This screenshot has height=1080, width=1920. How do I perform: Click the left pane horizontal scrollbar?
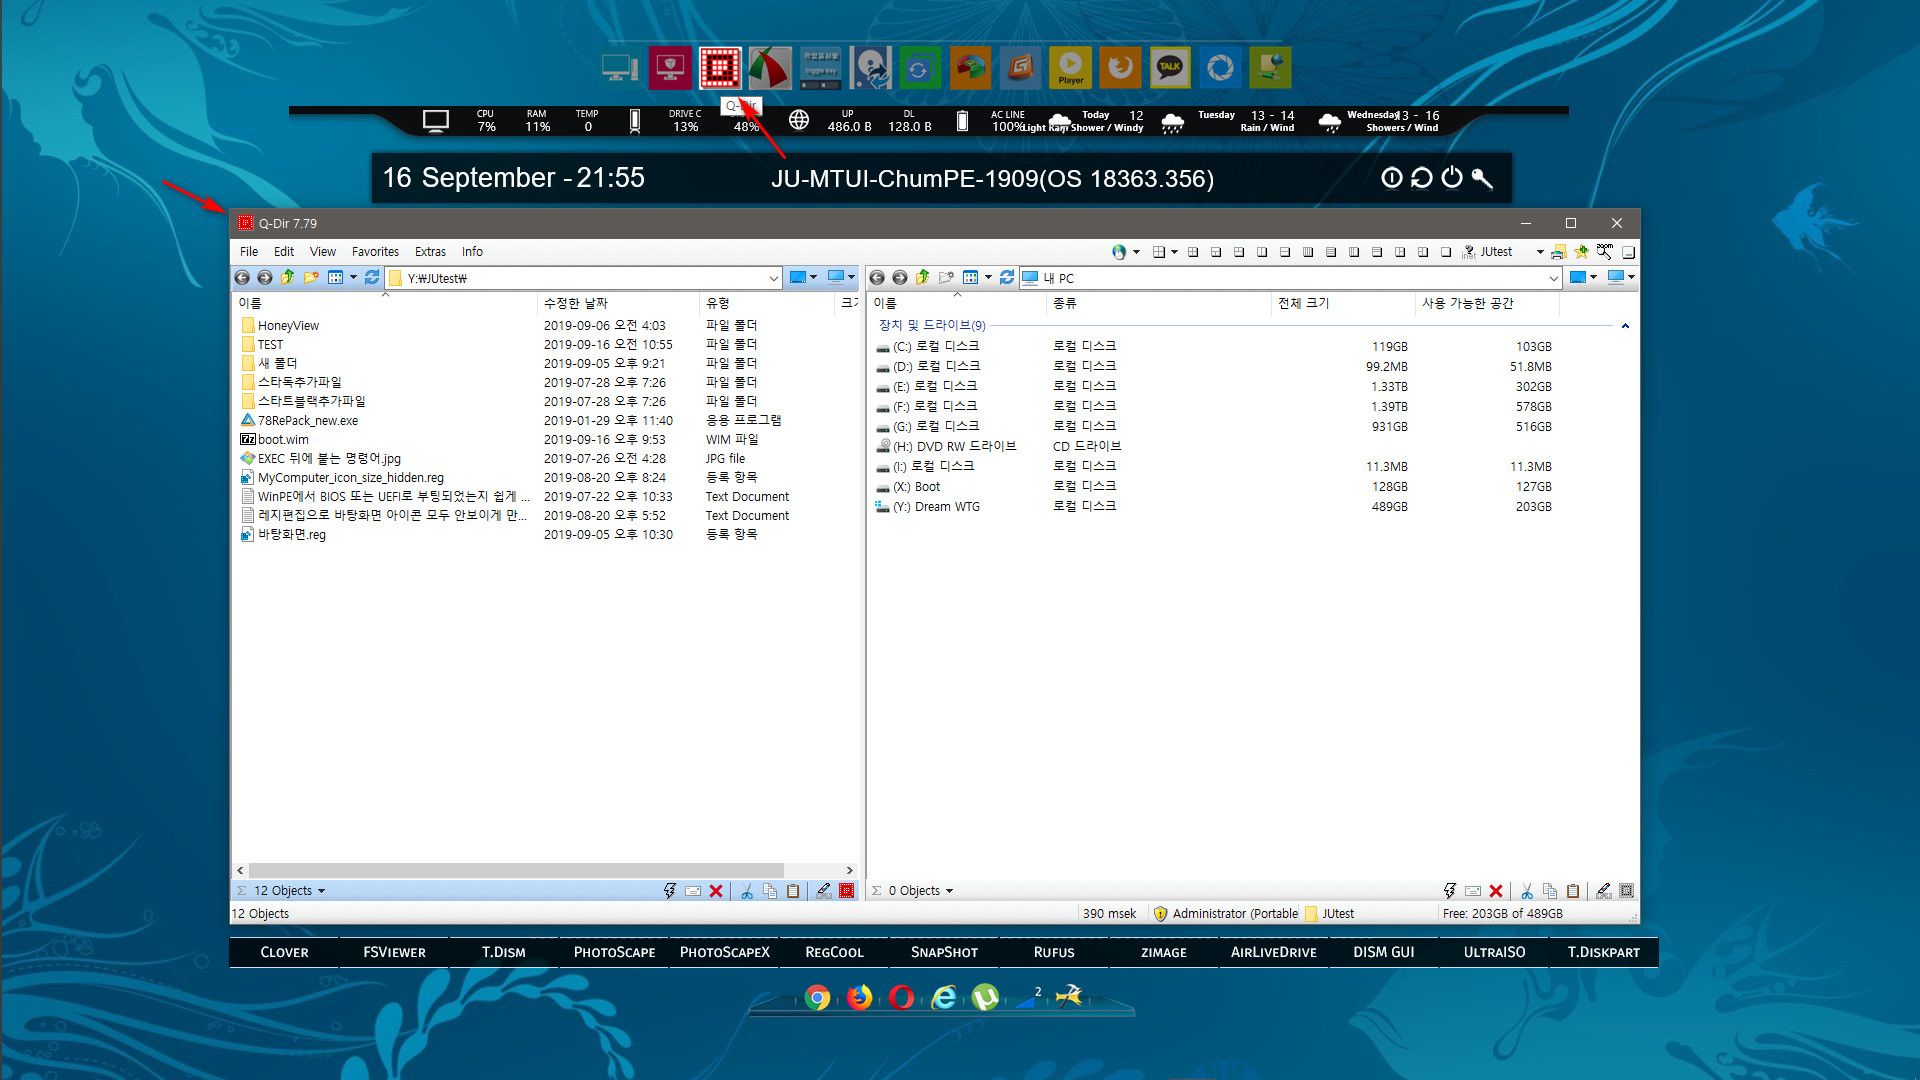point(516,871)
